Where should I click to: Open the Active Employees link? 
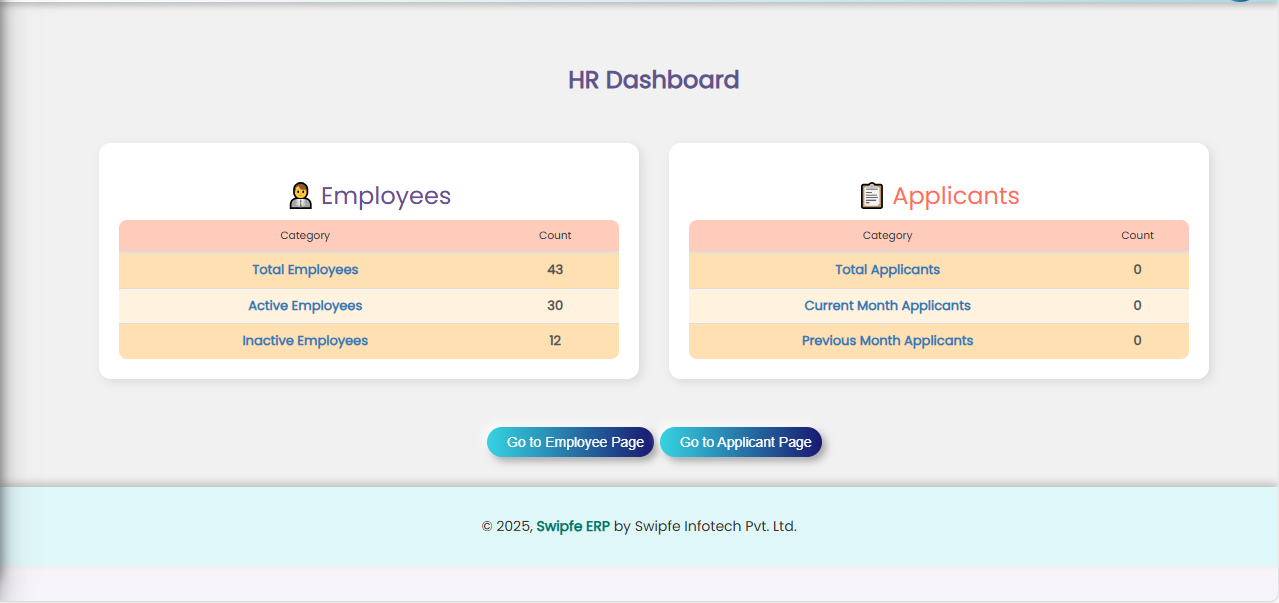point(305,306)
